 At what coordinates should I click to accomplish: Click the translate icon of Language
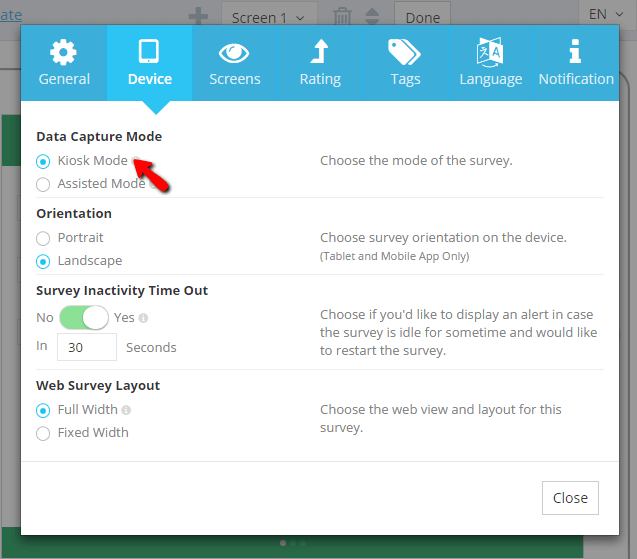pyautogui.click(x=490, y=52)
